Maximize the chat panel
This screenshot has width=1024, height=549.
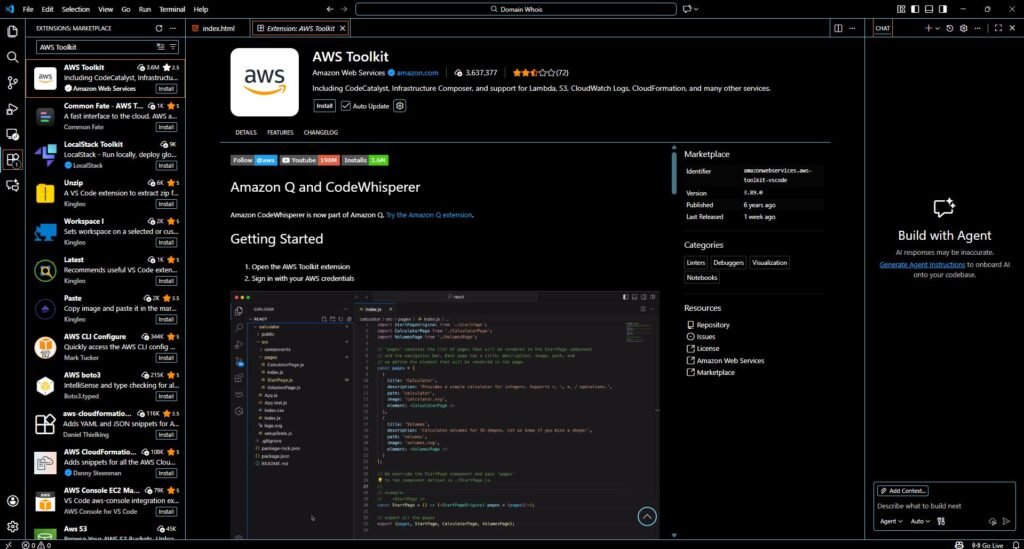pyautogui.click(x=998, y=28)
